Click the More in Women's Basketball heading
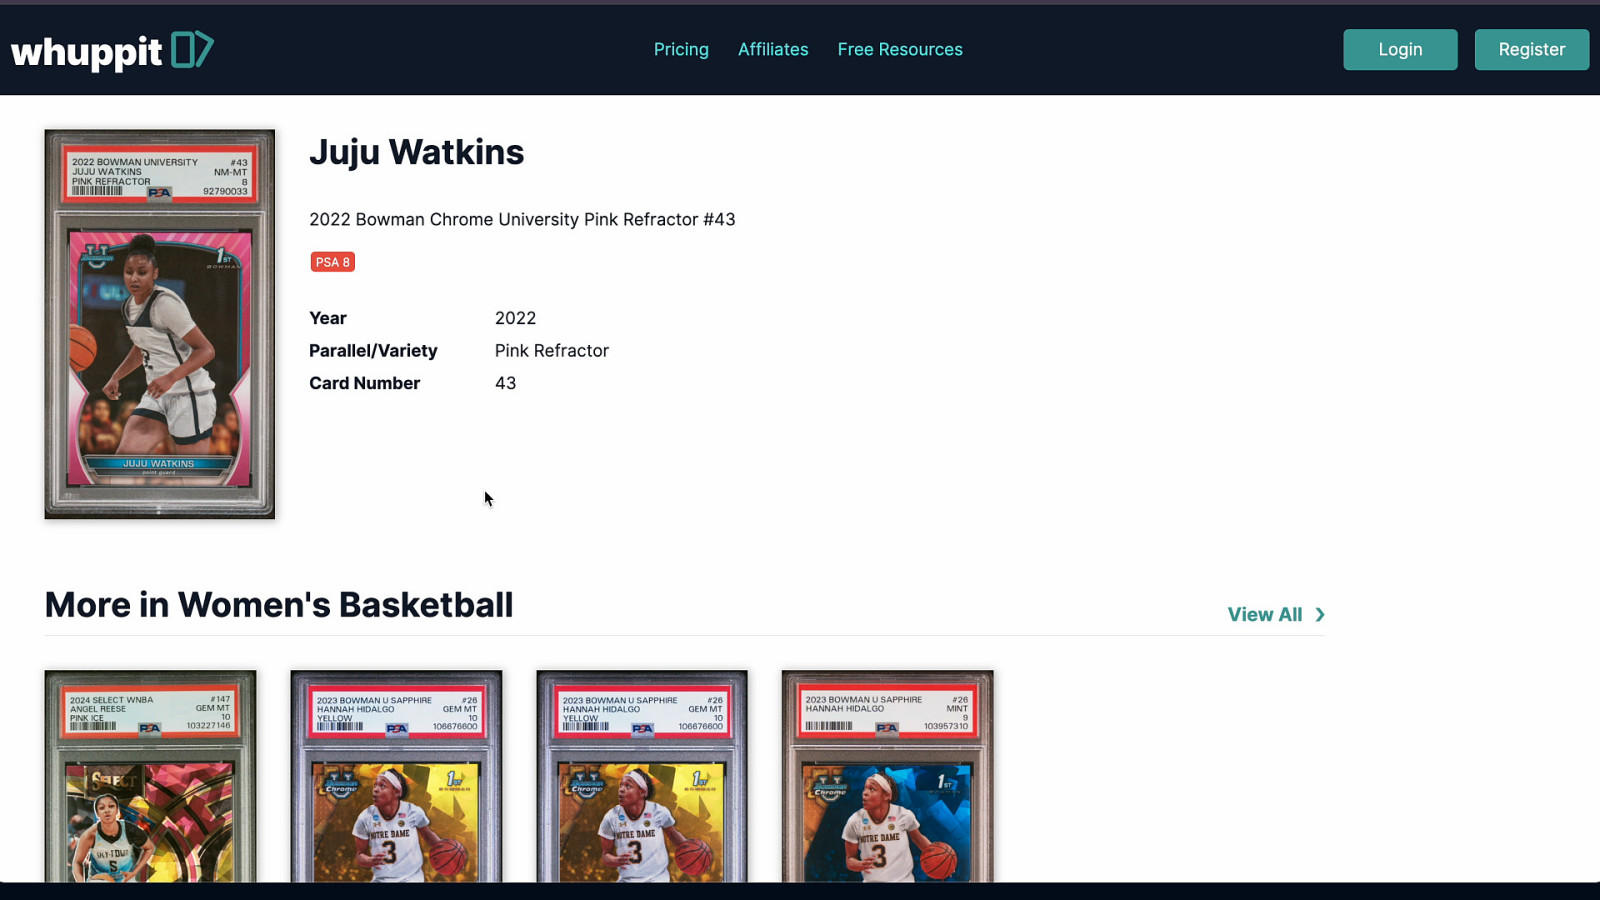 click(279, 605)
